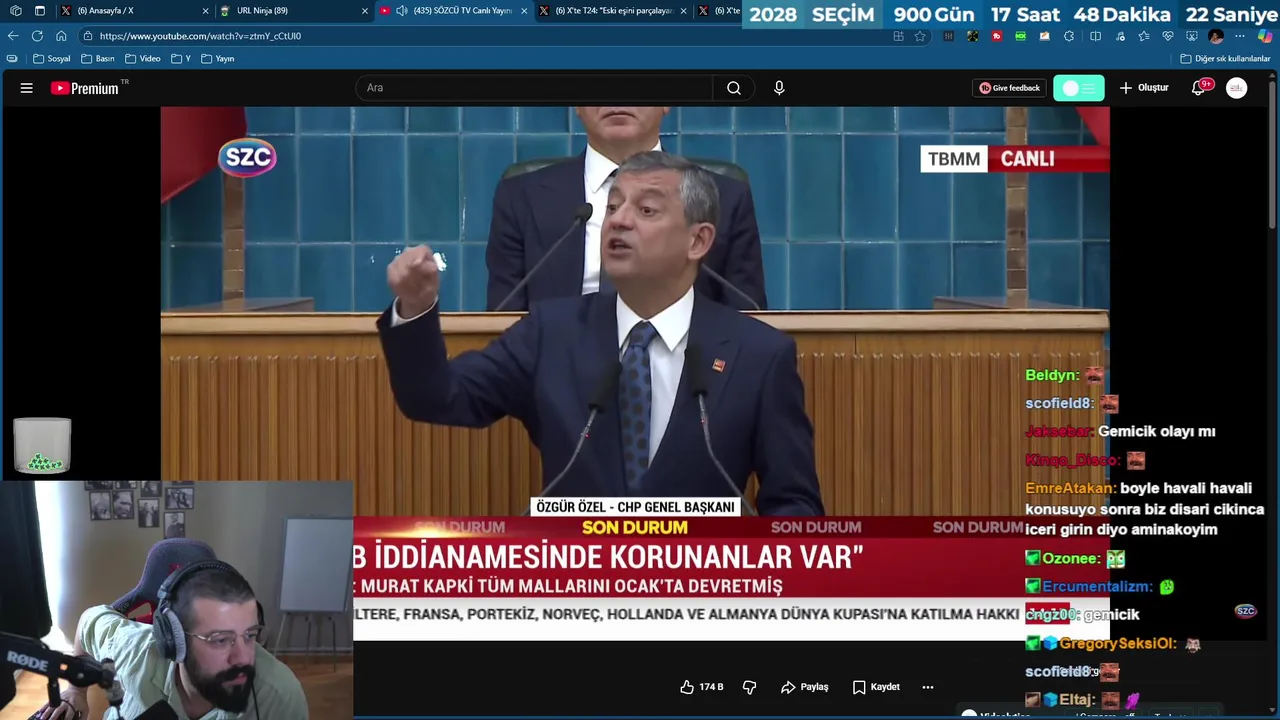Open the YouTube hamburger guide menu
This screenshot has height=720, width=1280.
click(27, 88)
